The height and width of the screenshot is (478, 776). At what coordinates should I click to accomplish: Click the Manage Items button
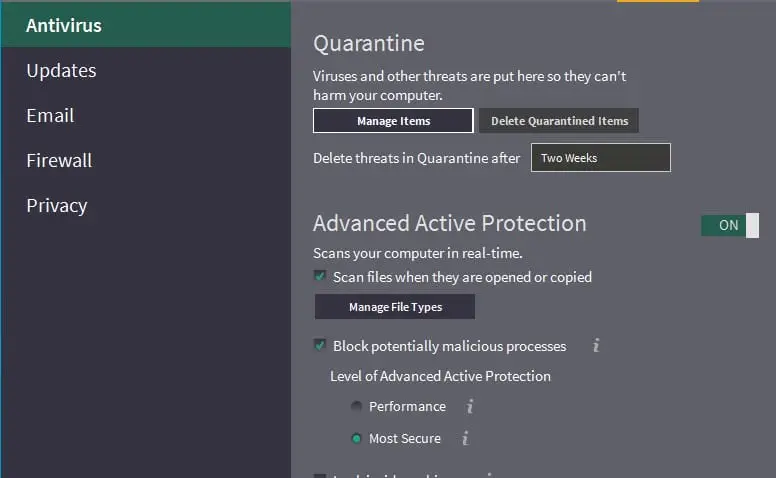(x=393, y=121)
